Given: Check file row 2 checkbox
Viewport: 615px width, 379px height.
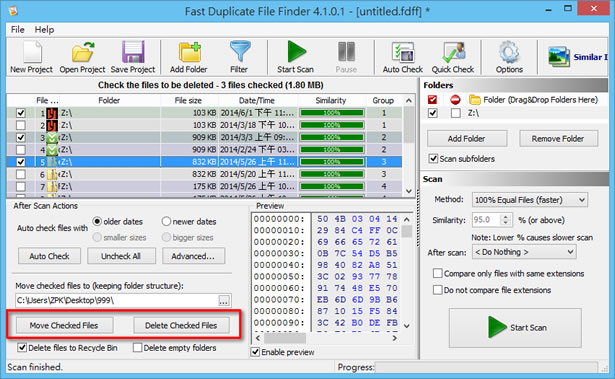Looking at the screenshot, I should tap(21, 125).
